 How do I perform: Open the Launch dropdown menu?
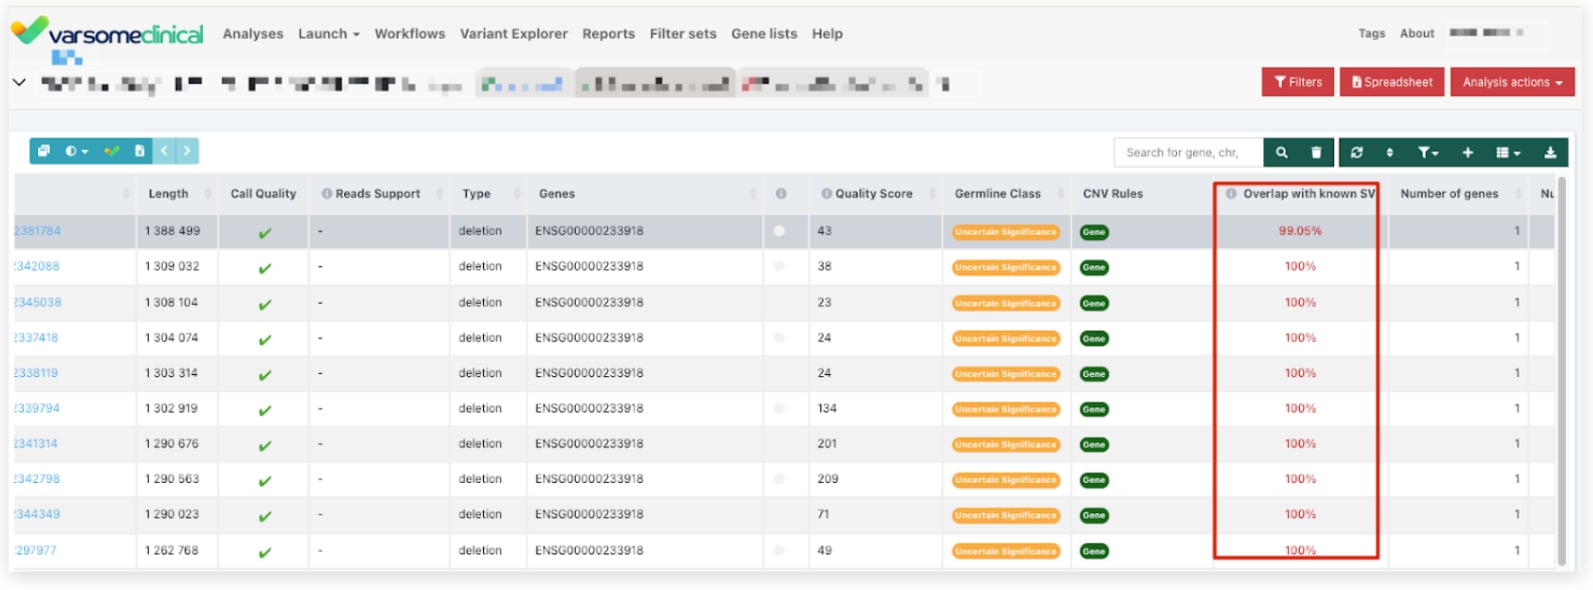(x=328, y=34)
